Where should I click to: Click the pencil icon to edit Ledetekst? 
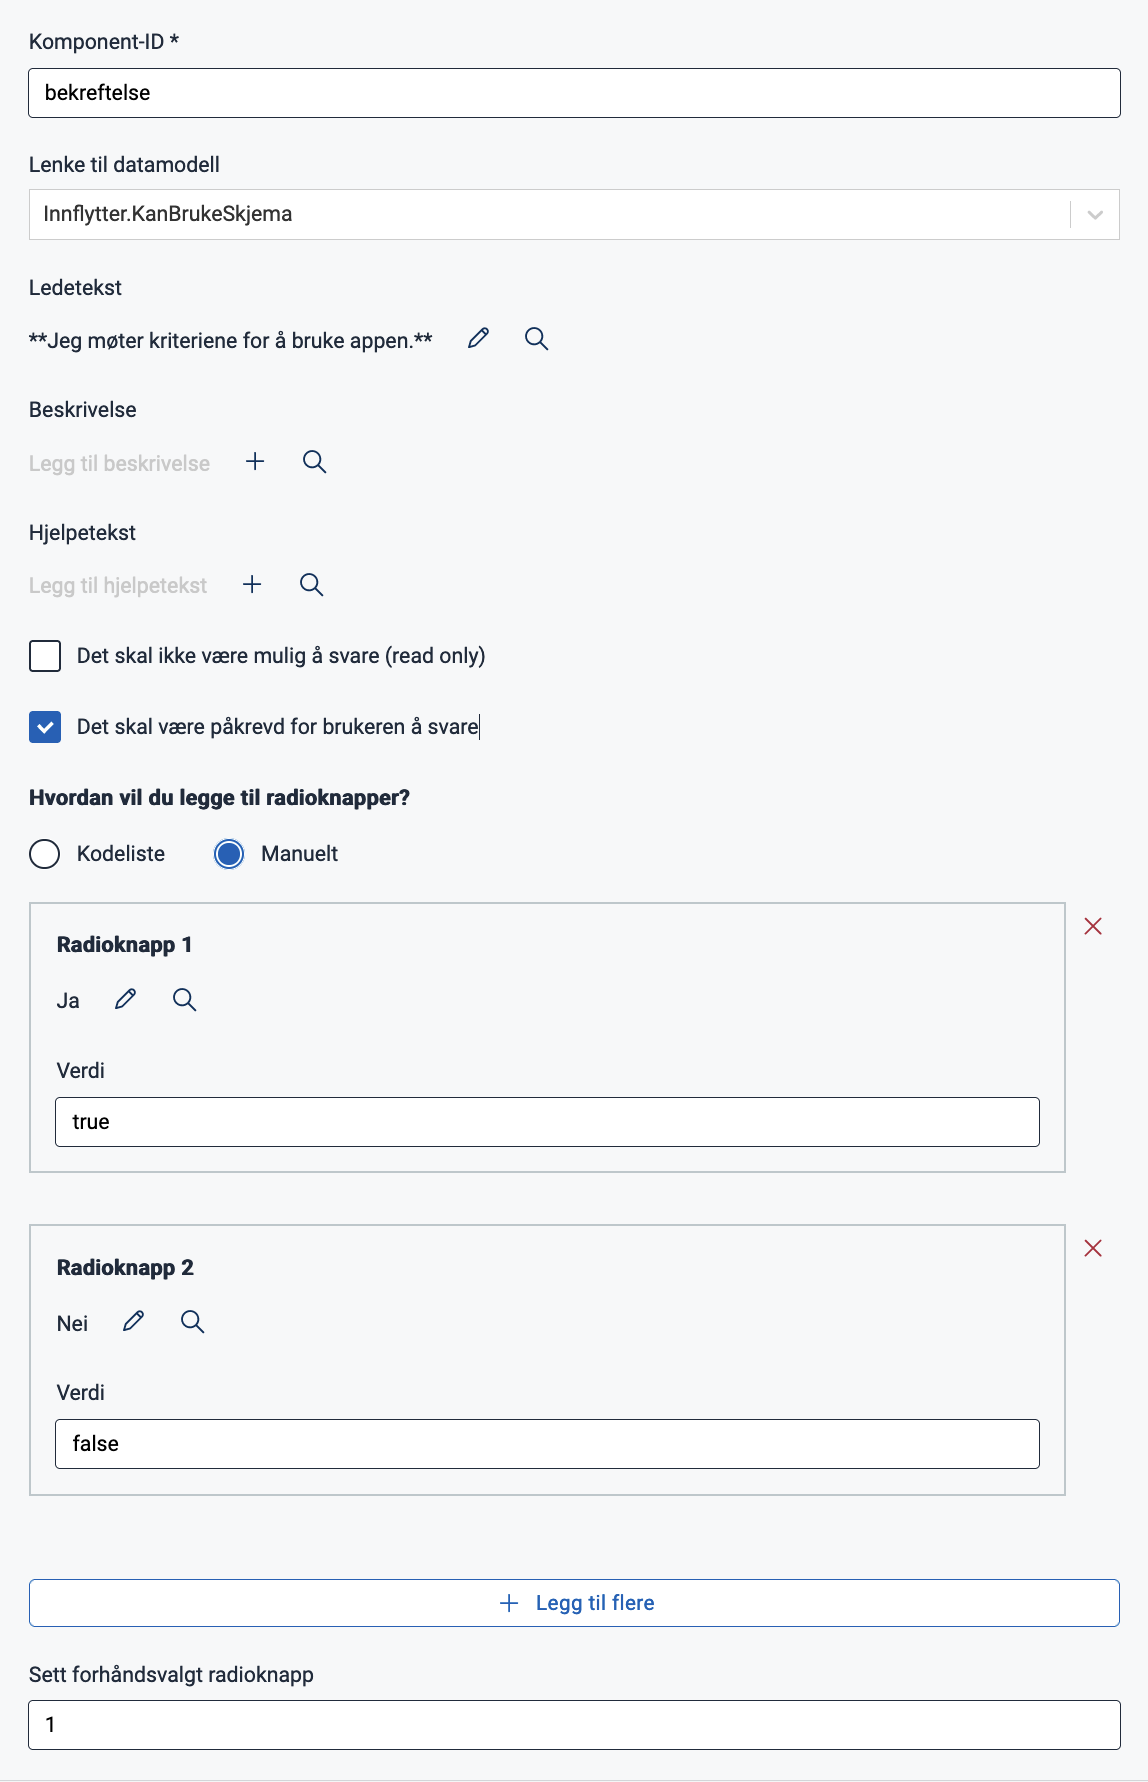pyautogui.click(x=479, y=339)
